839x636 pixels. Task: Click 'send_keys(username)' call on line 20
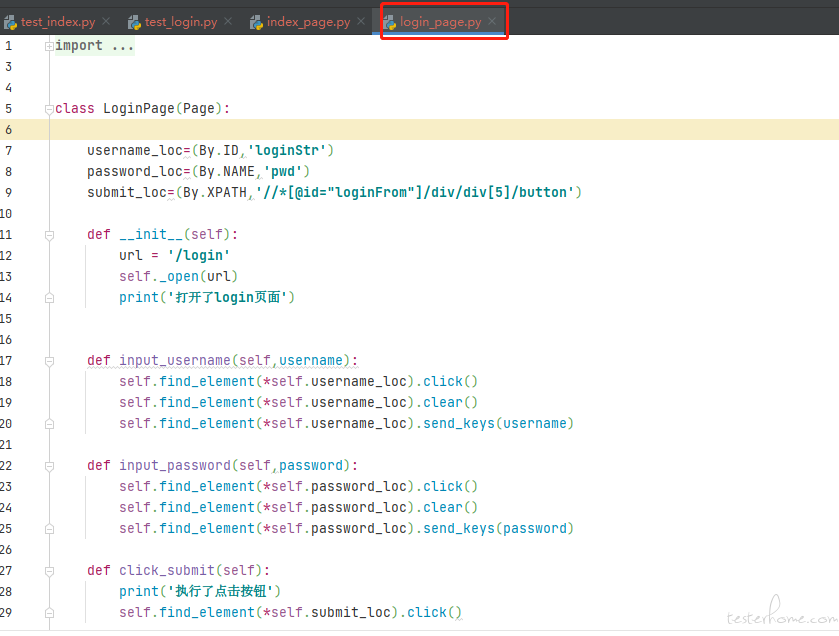pos(498,424)
